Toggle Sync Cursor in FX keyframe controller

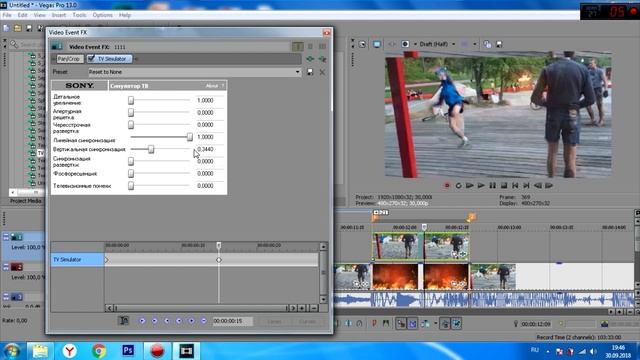pos(123,321)
